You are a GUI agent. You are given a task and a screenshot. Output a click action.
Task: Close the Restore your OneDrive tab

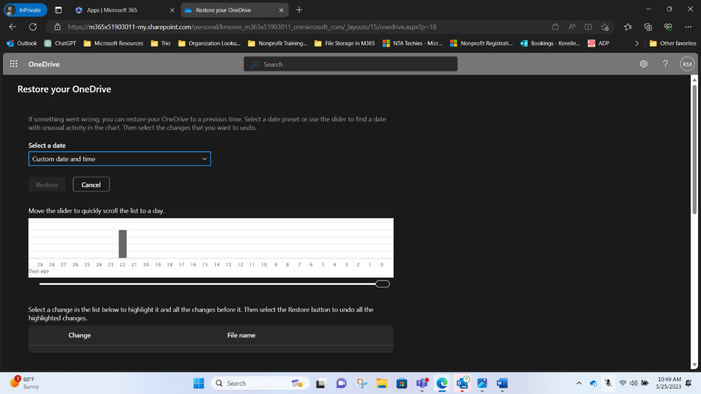281,10
